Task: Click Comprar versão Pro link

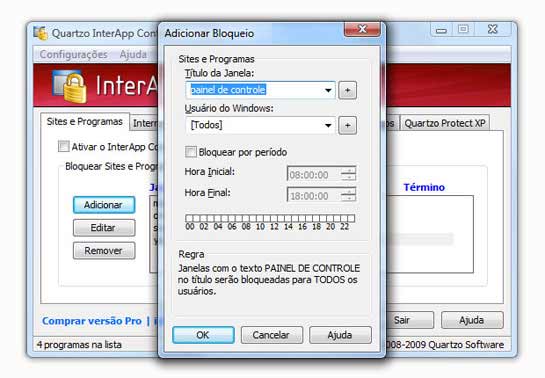Action: pyautogui.click(x=92, y=321)
